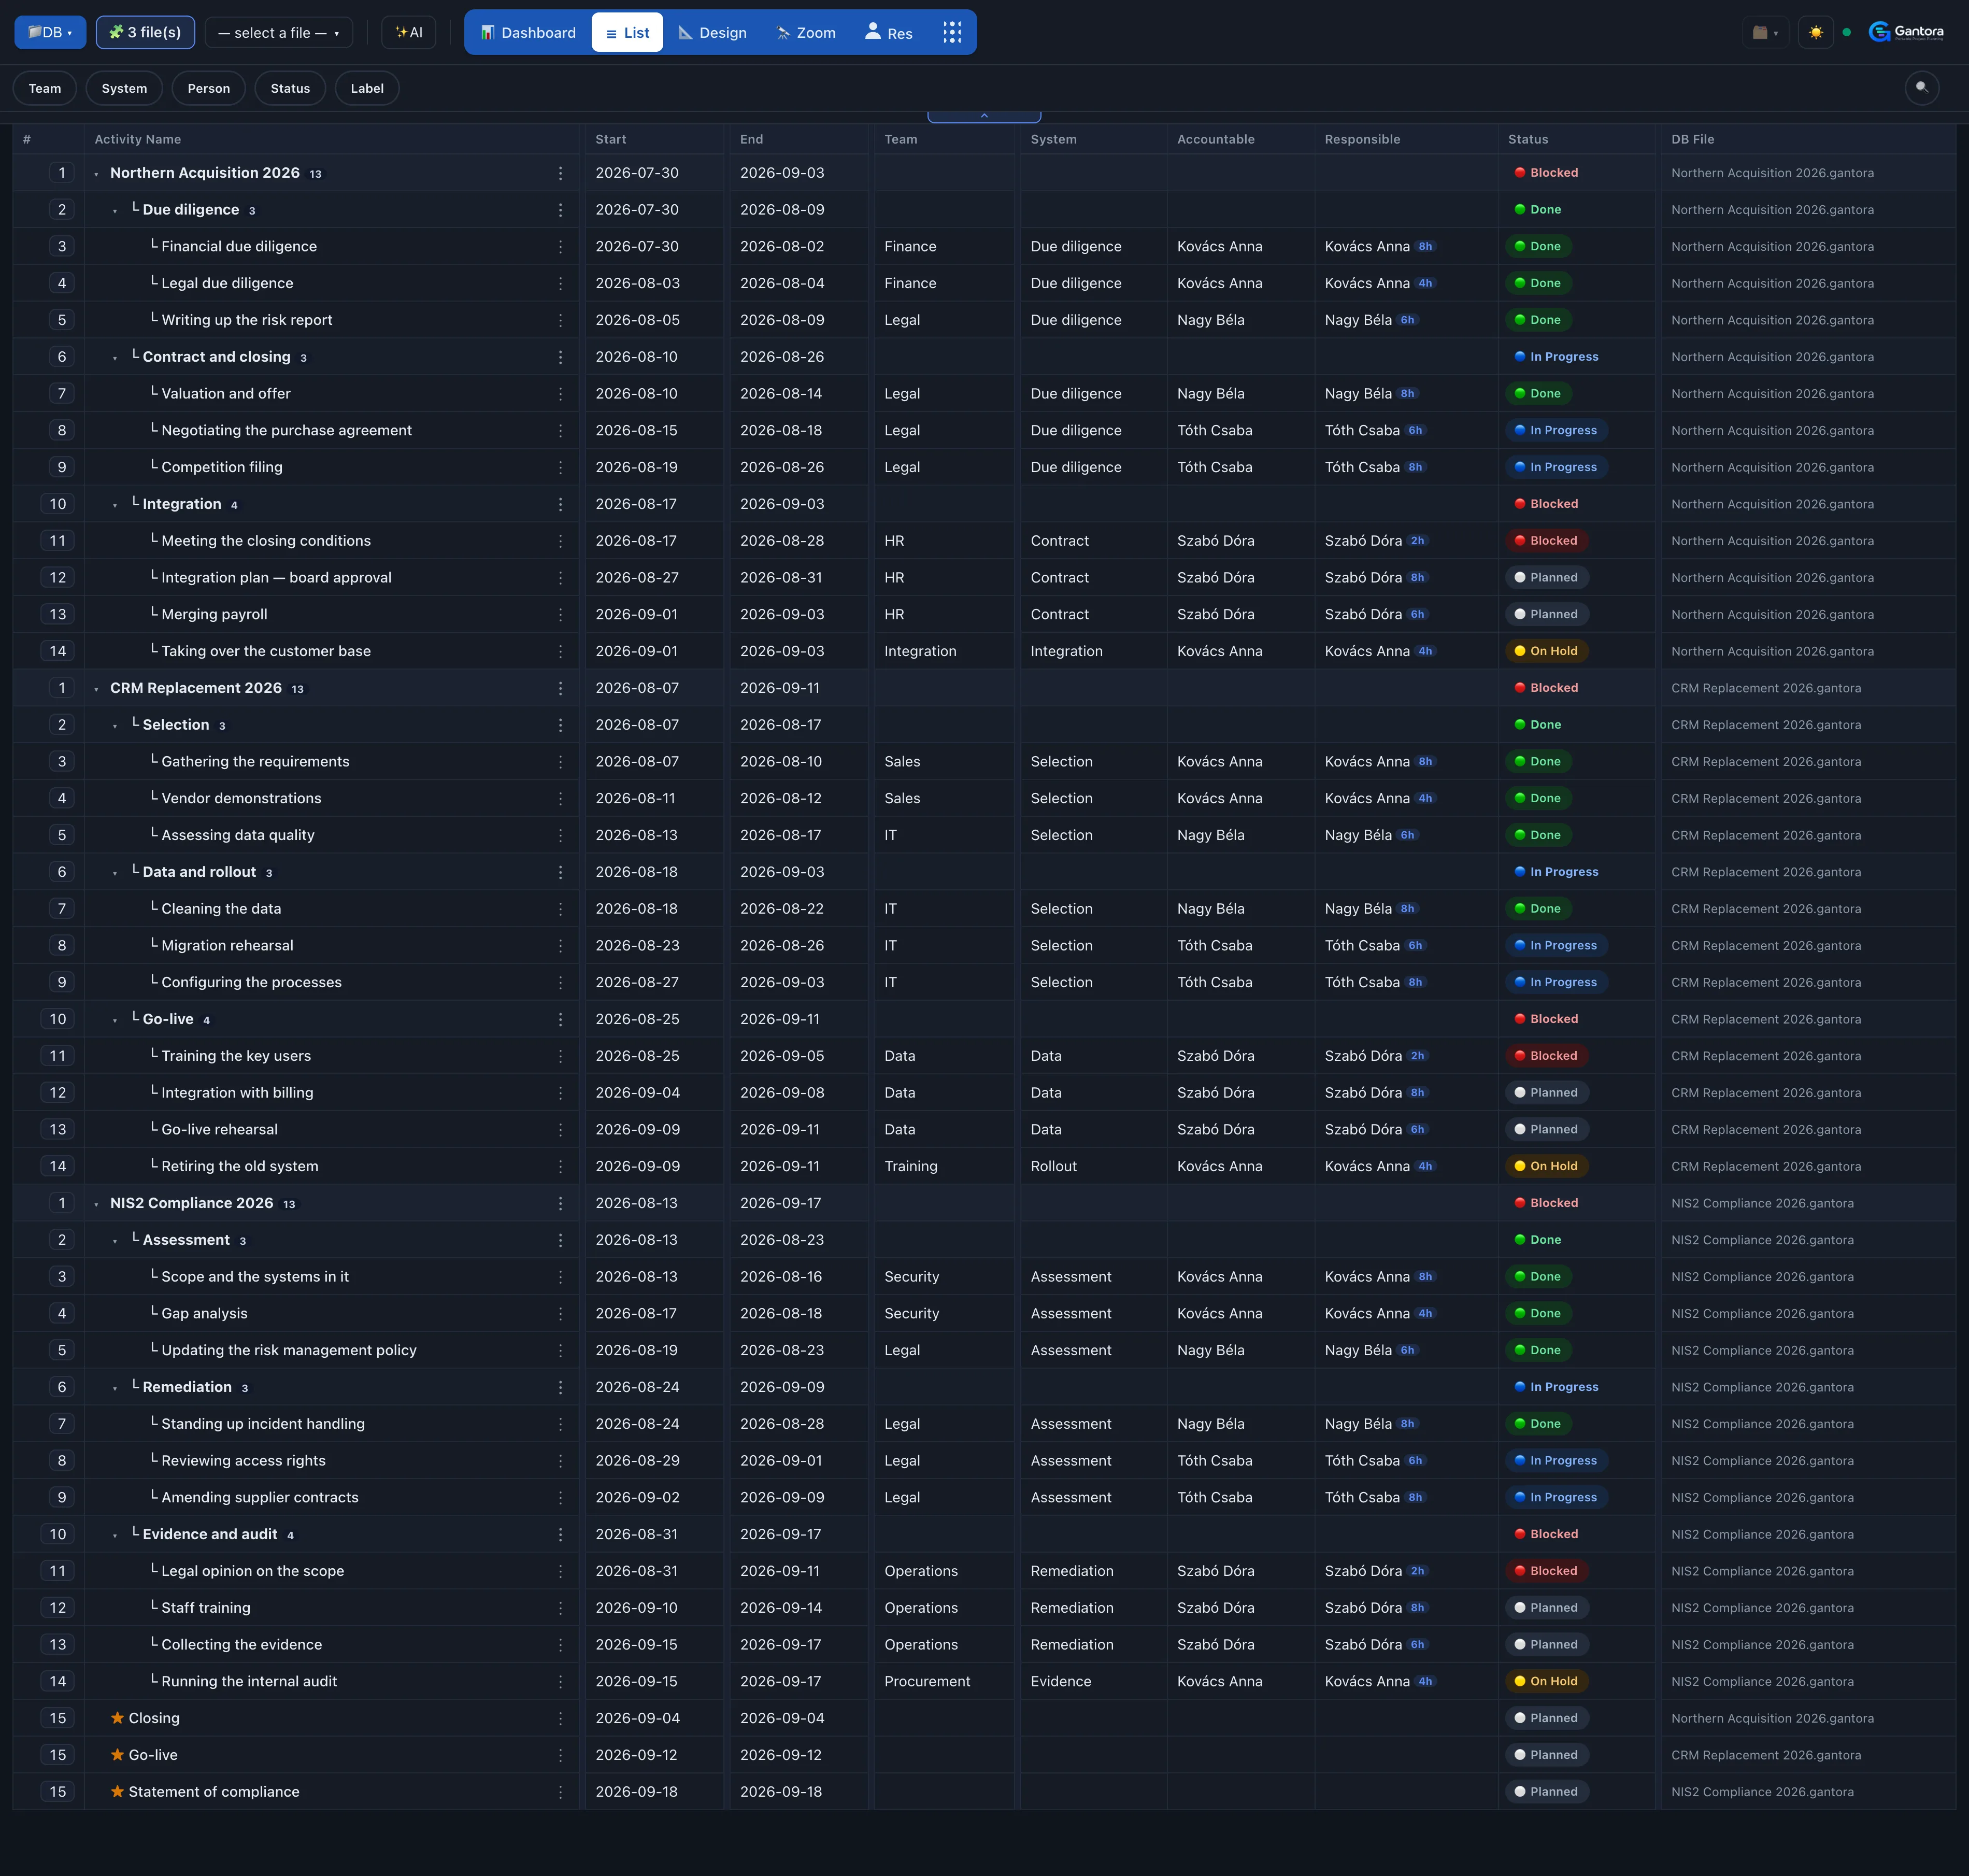Toggle the Label filter chip
Screen dimensions: 1969x1876
tap(367, 88)
